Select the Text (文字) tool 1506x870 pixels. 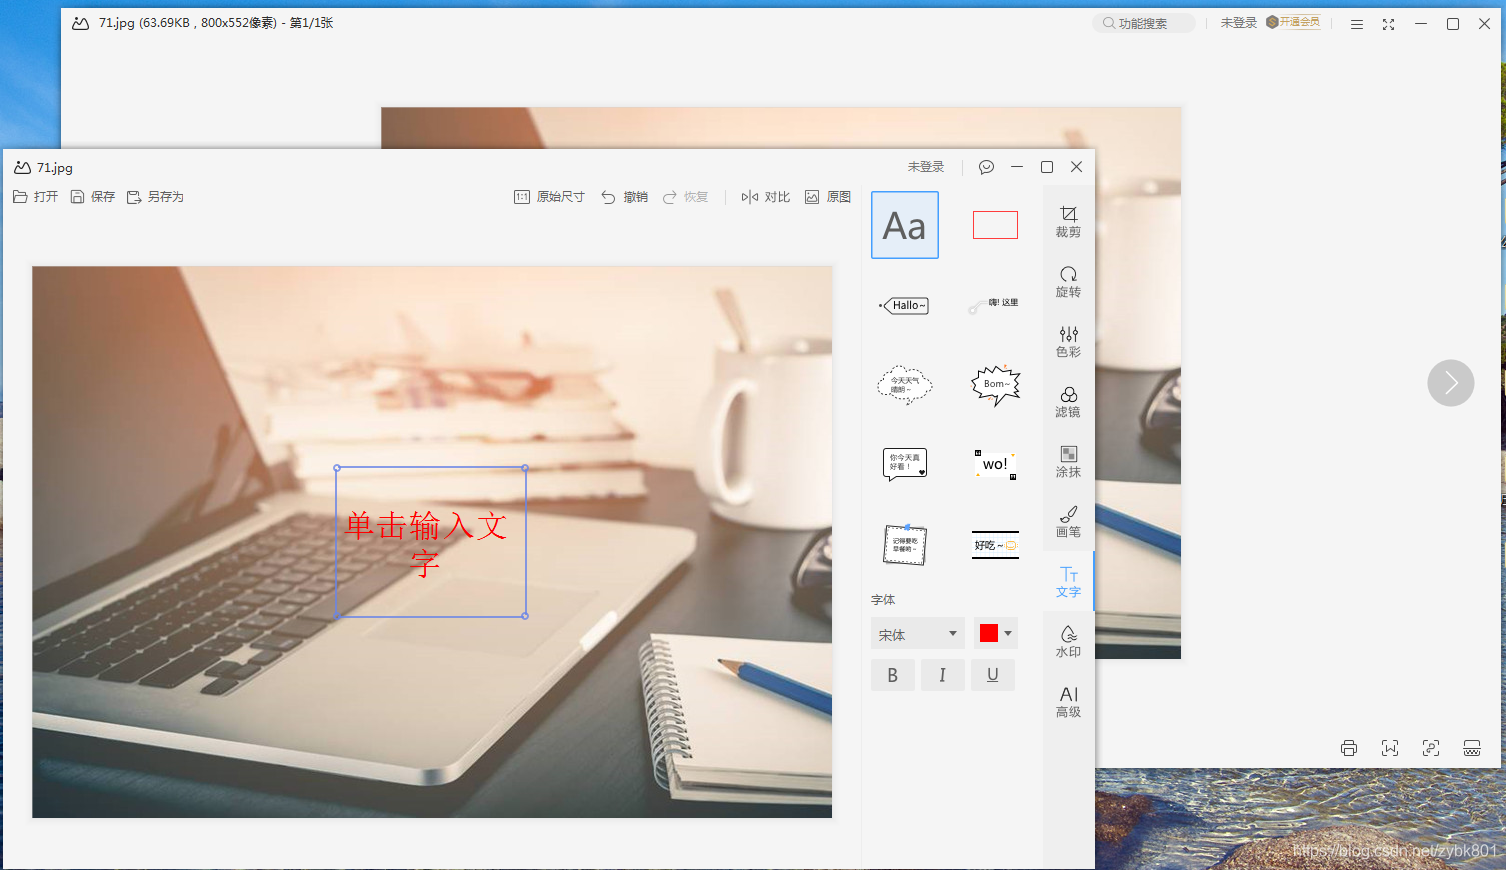(1068, 582)
